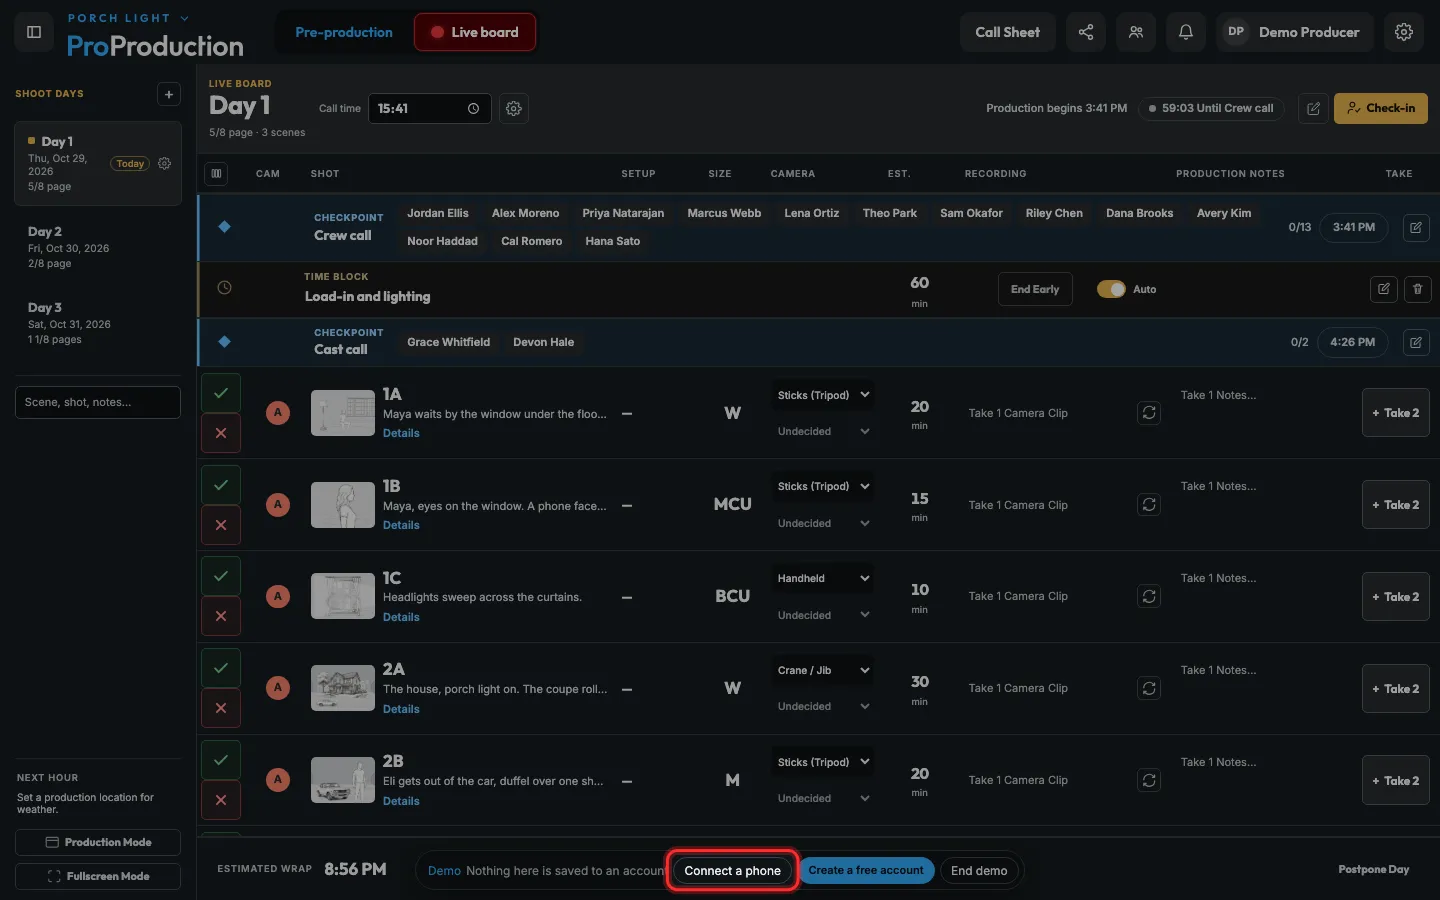This screenshot has width=1440, height=900.
Task: Toggle the column layout icon
Action: click(216, 173)
